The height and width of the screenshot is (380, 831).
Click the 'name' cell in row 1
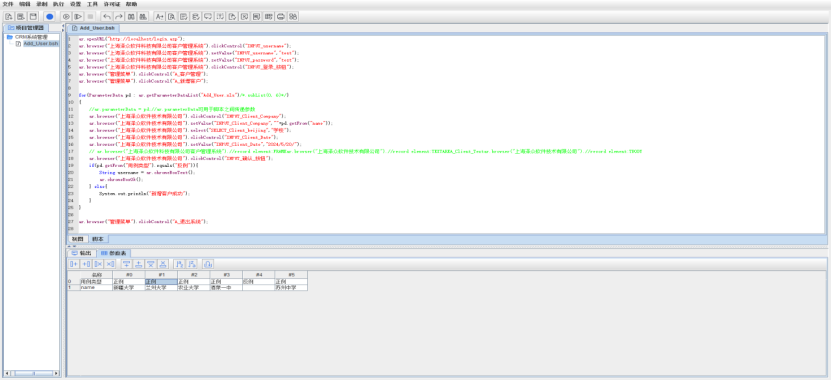(x=96, y=287)
